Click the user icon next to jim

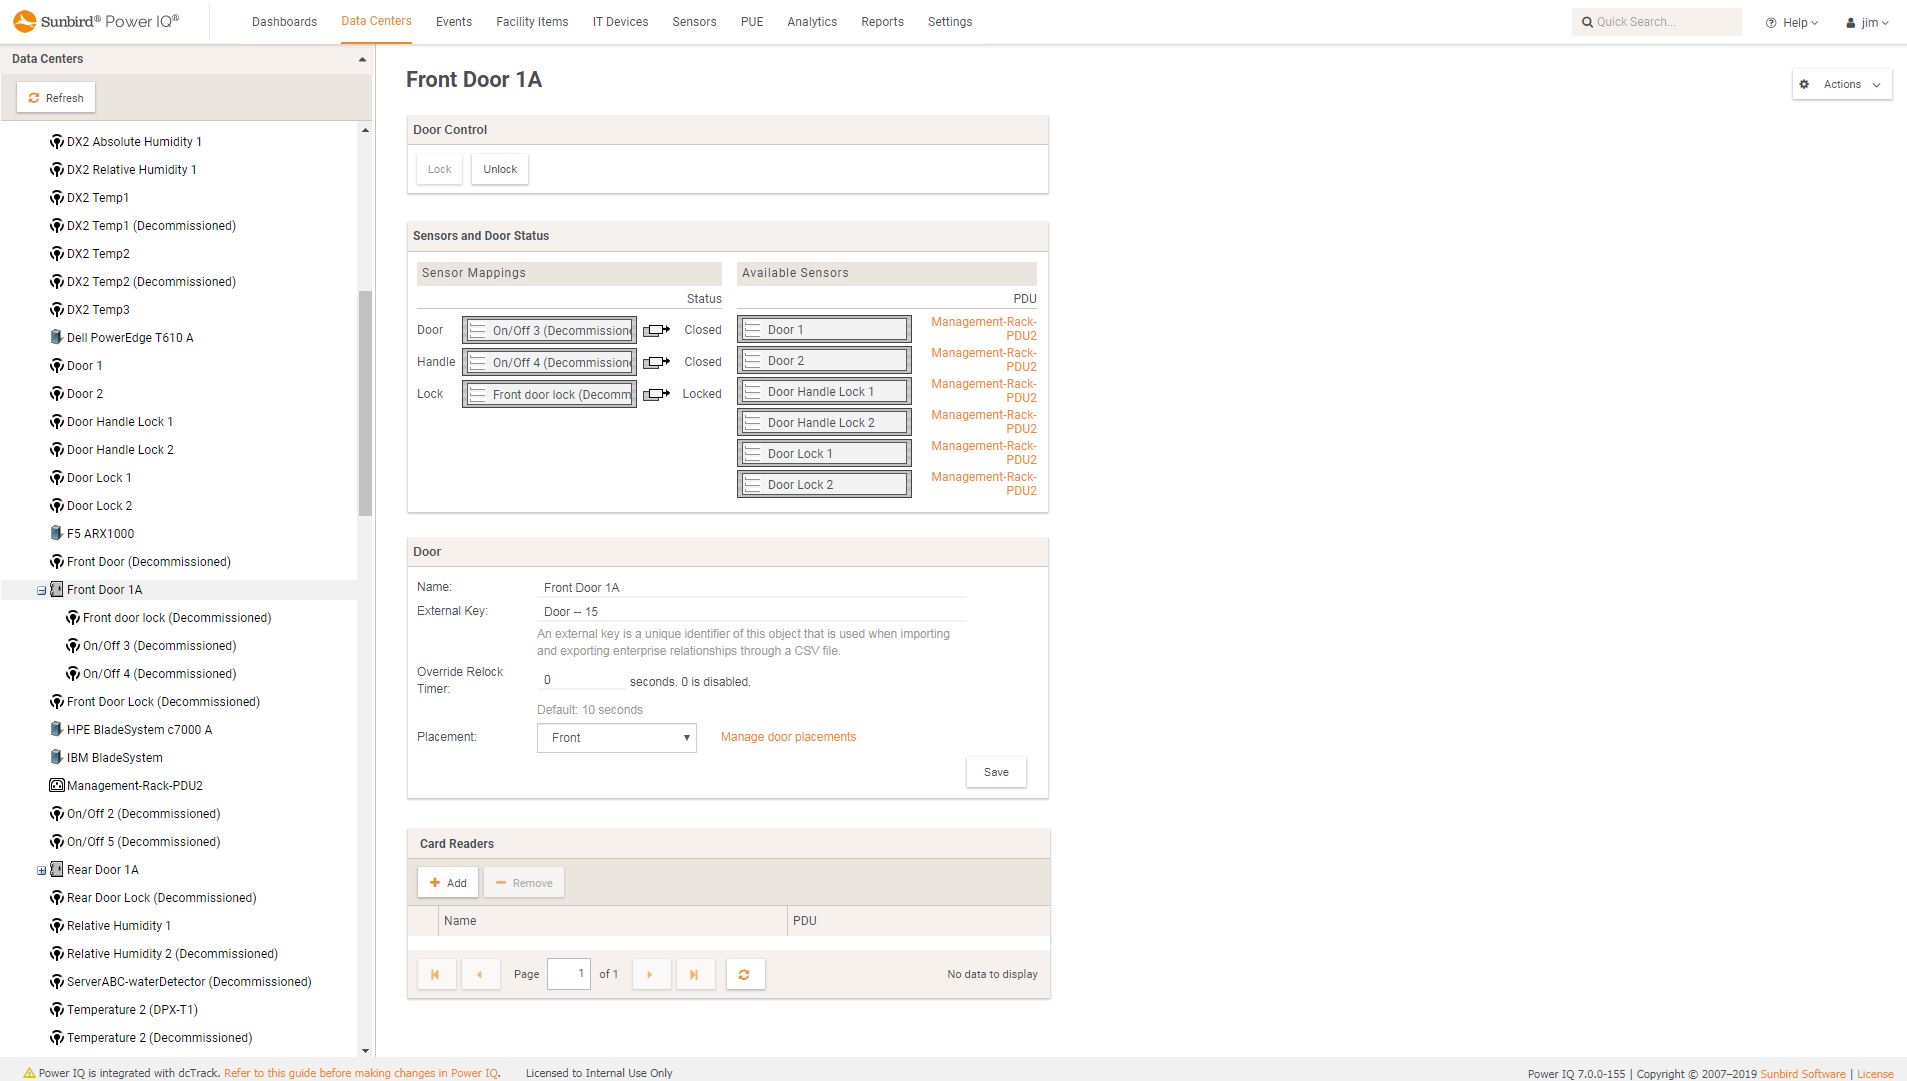[x=1849, y=22]
